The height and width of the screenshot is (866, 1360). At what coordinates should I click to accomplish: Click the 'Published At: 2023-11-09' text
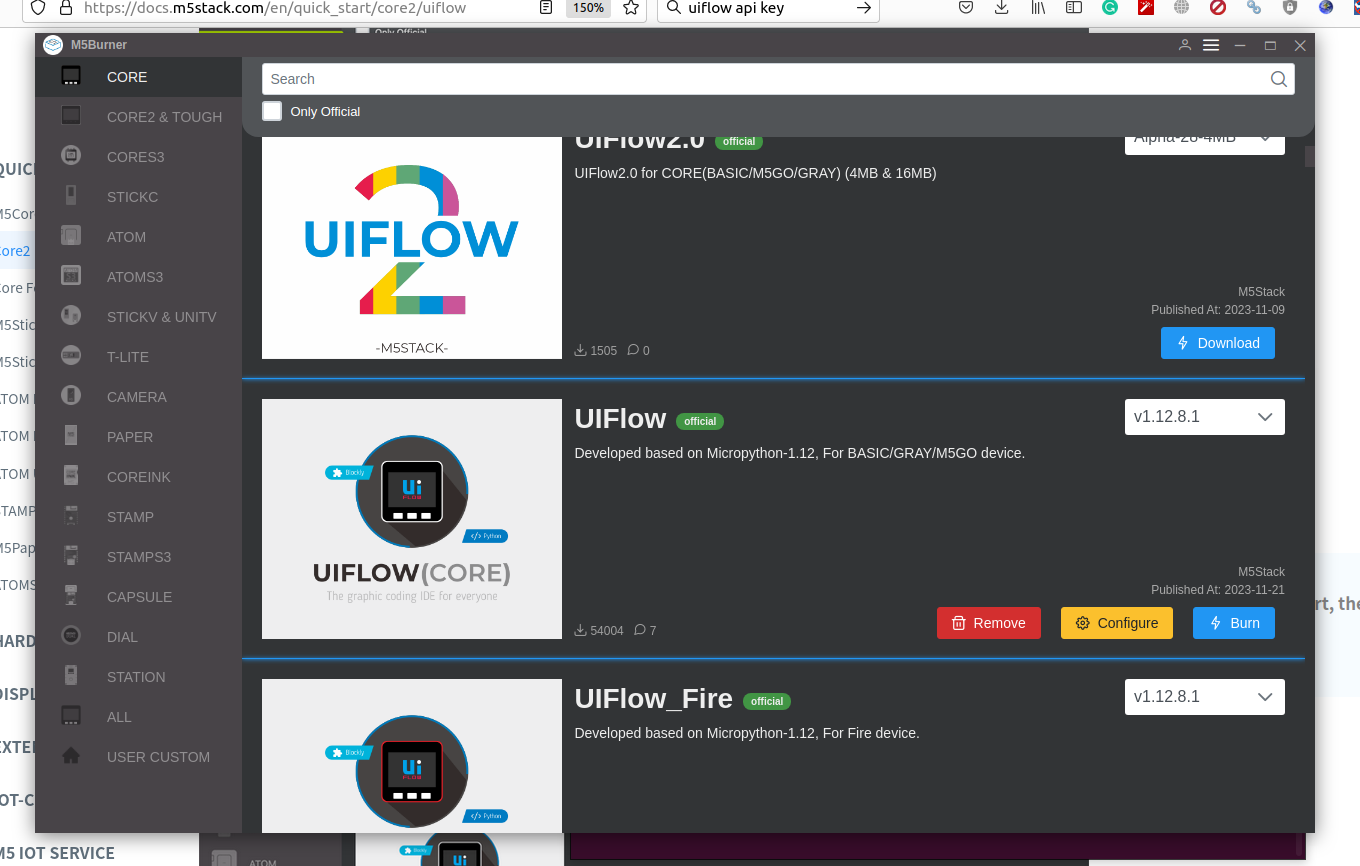(x=1218, y=310)
